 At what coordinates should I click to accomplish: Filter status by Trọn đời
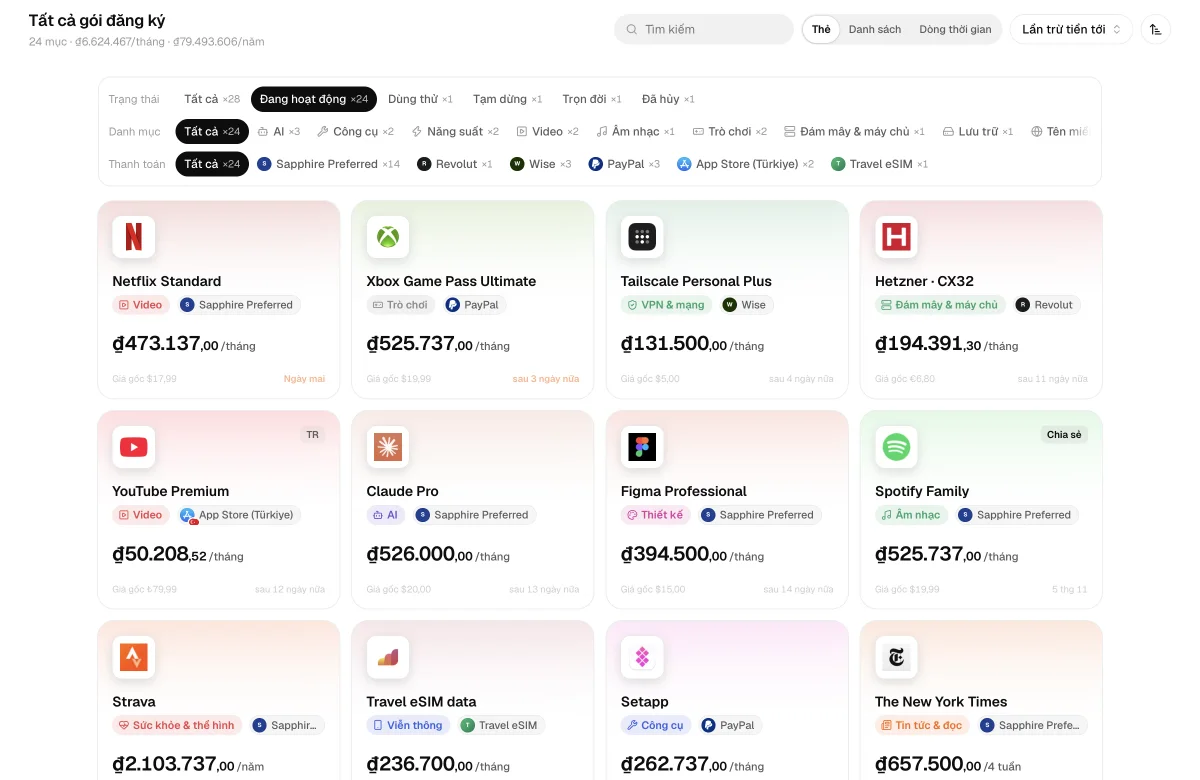[x=592, y=99]
